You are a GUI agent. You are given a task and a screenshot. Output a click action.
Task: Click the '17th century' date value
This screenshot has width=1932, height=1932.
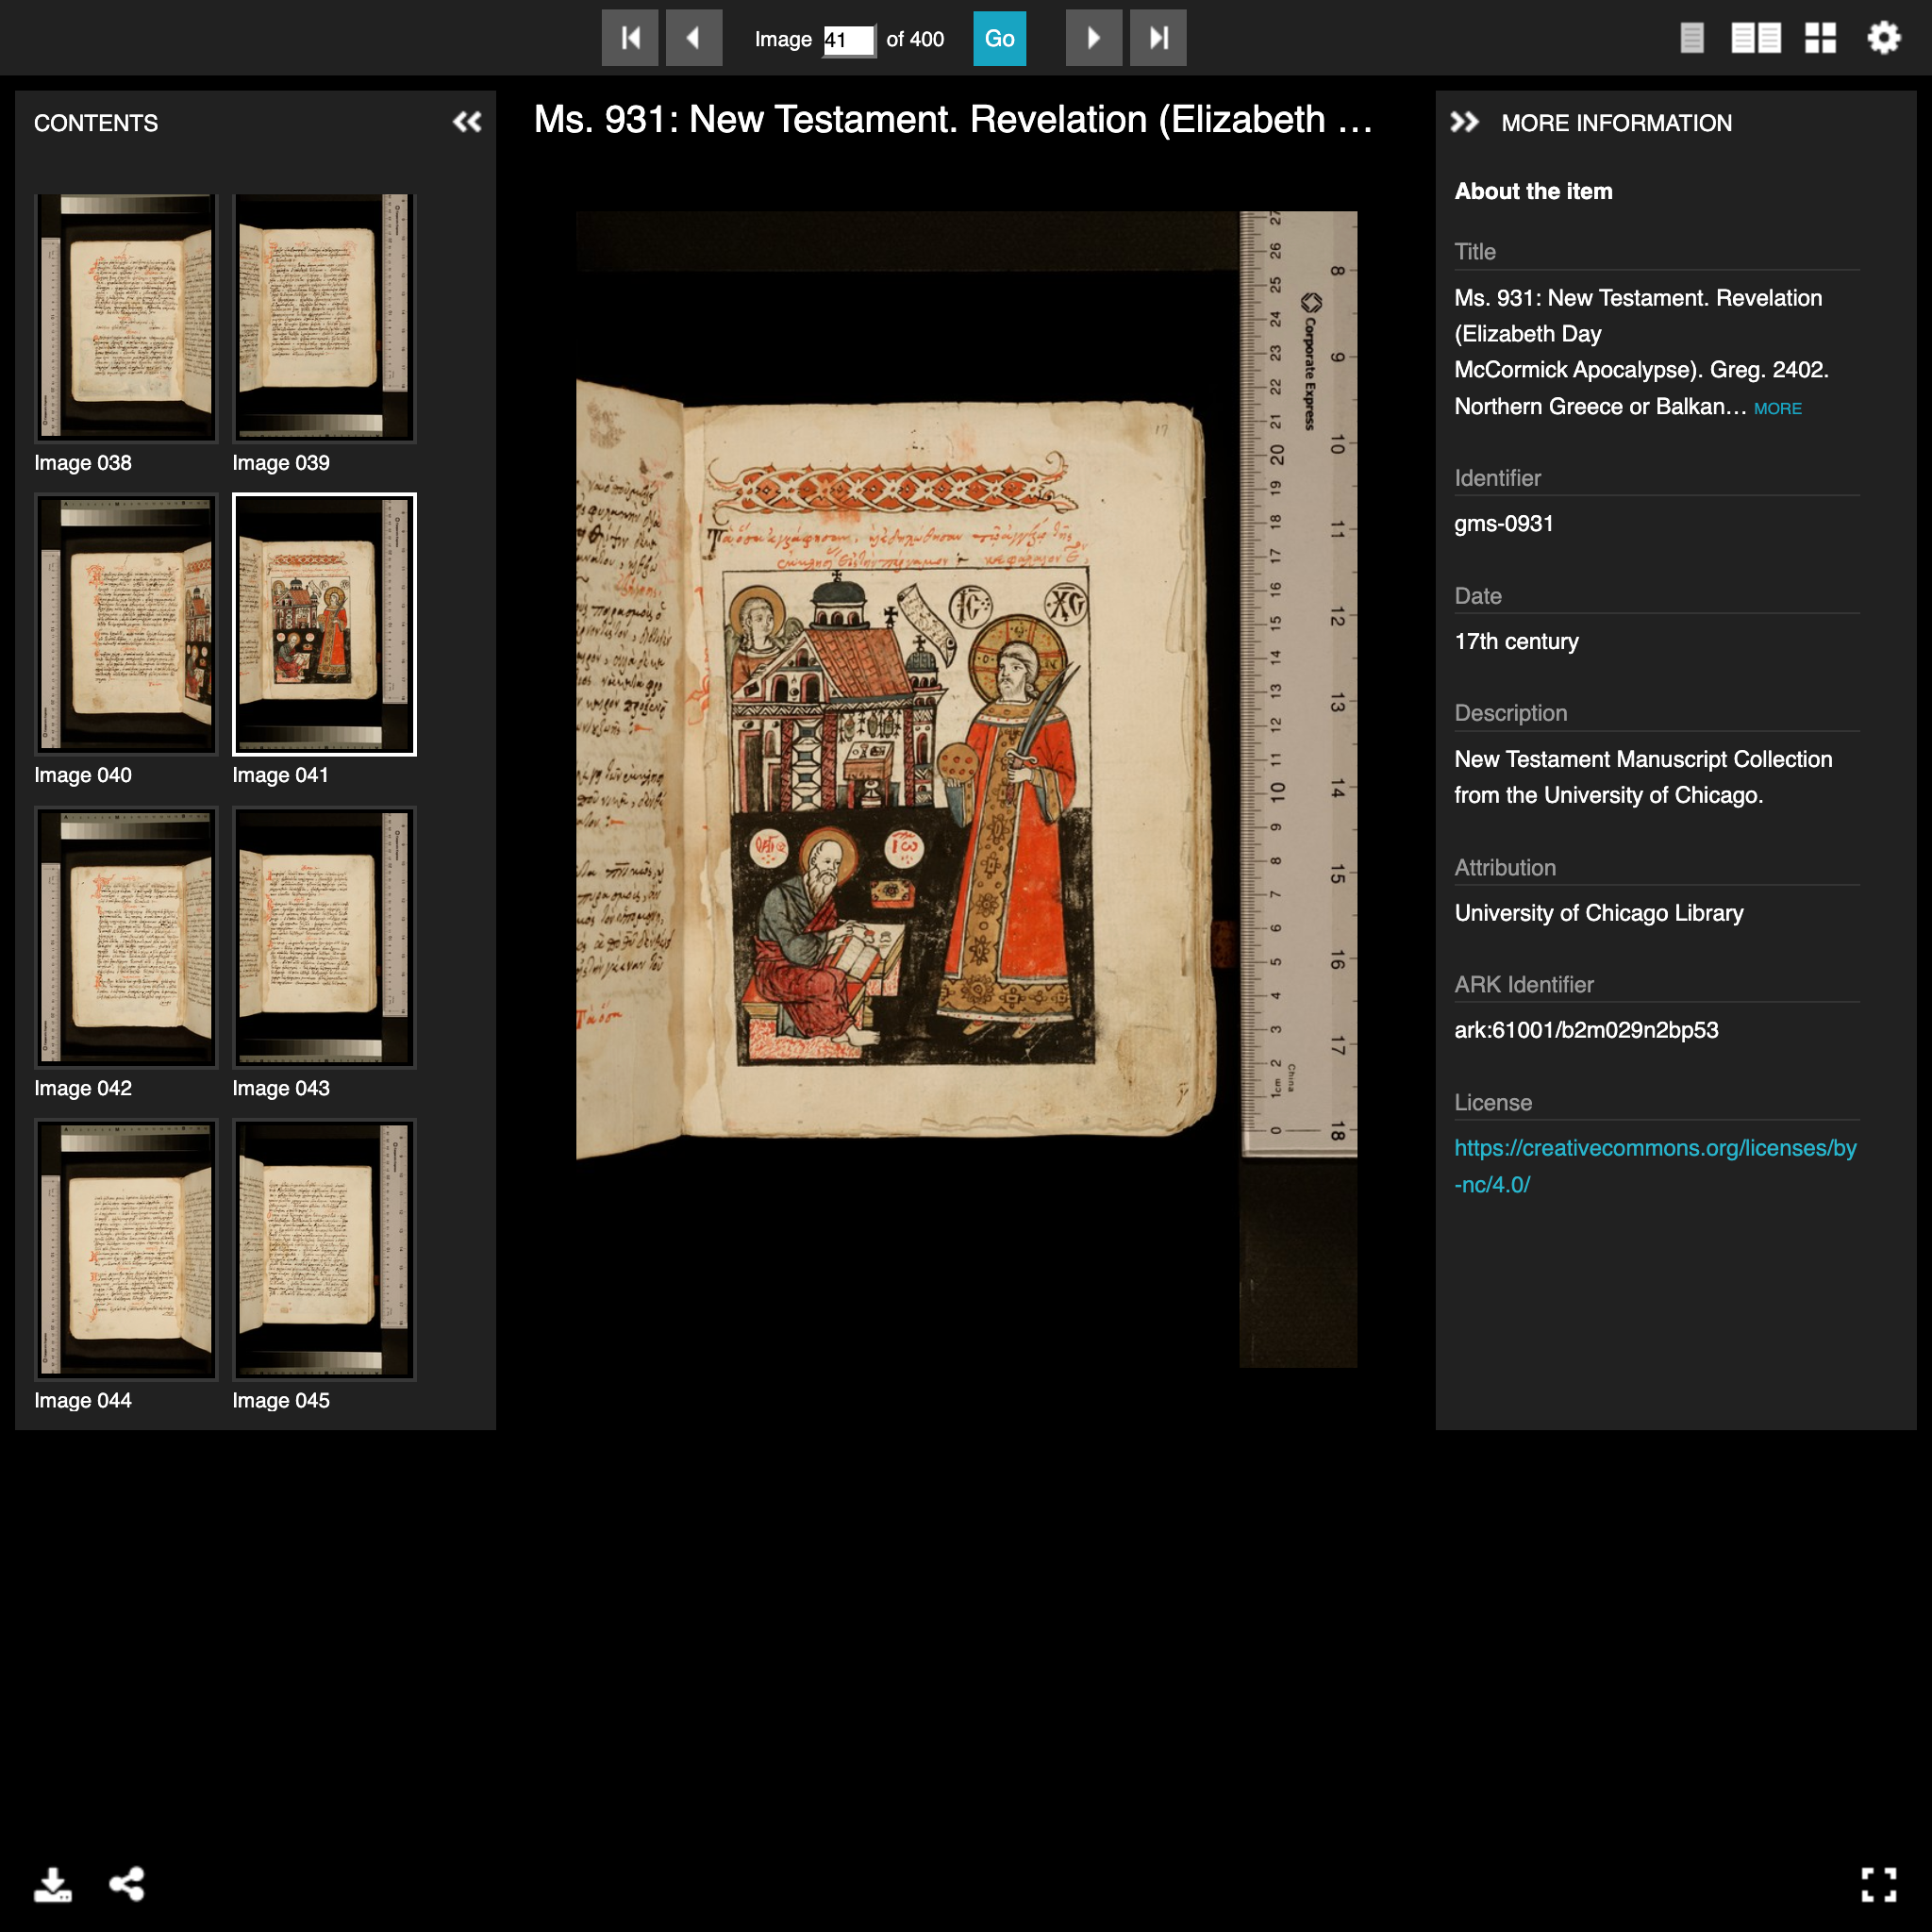[x=1516, y=641]
